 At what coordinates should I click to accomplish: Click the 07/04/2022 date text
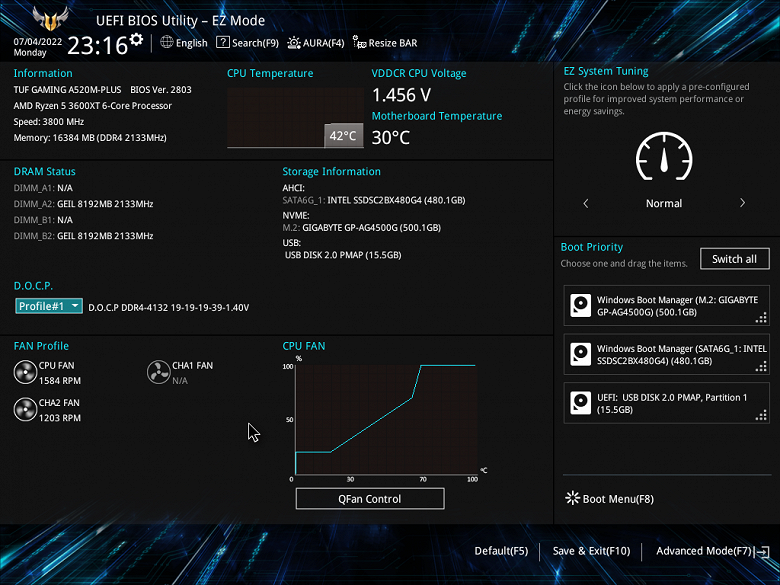[x=38, y=42]
